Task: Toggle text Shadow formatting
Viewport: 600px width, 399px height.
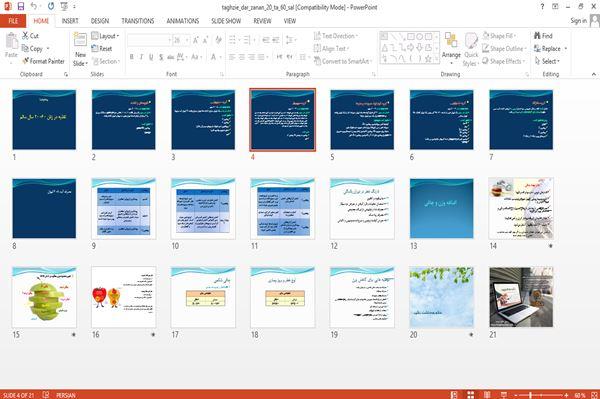Action: (161, 57)
